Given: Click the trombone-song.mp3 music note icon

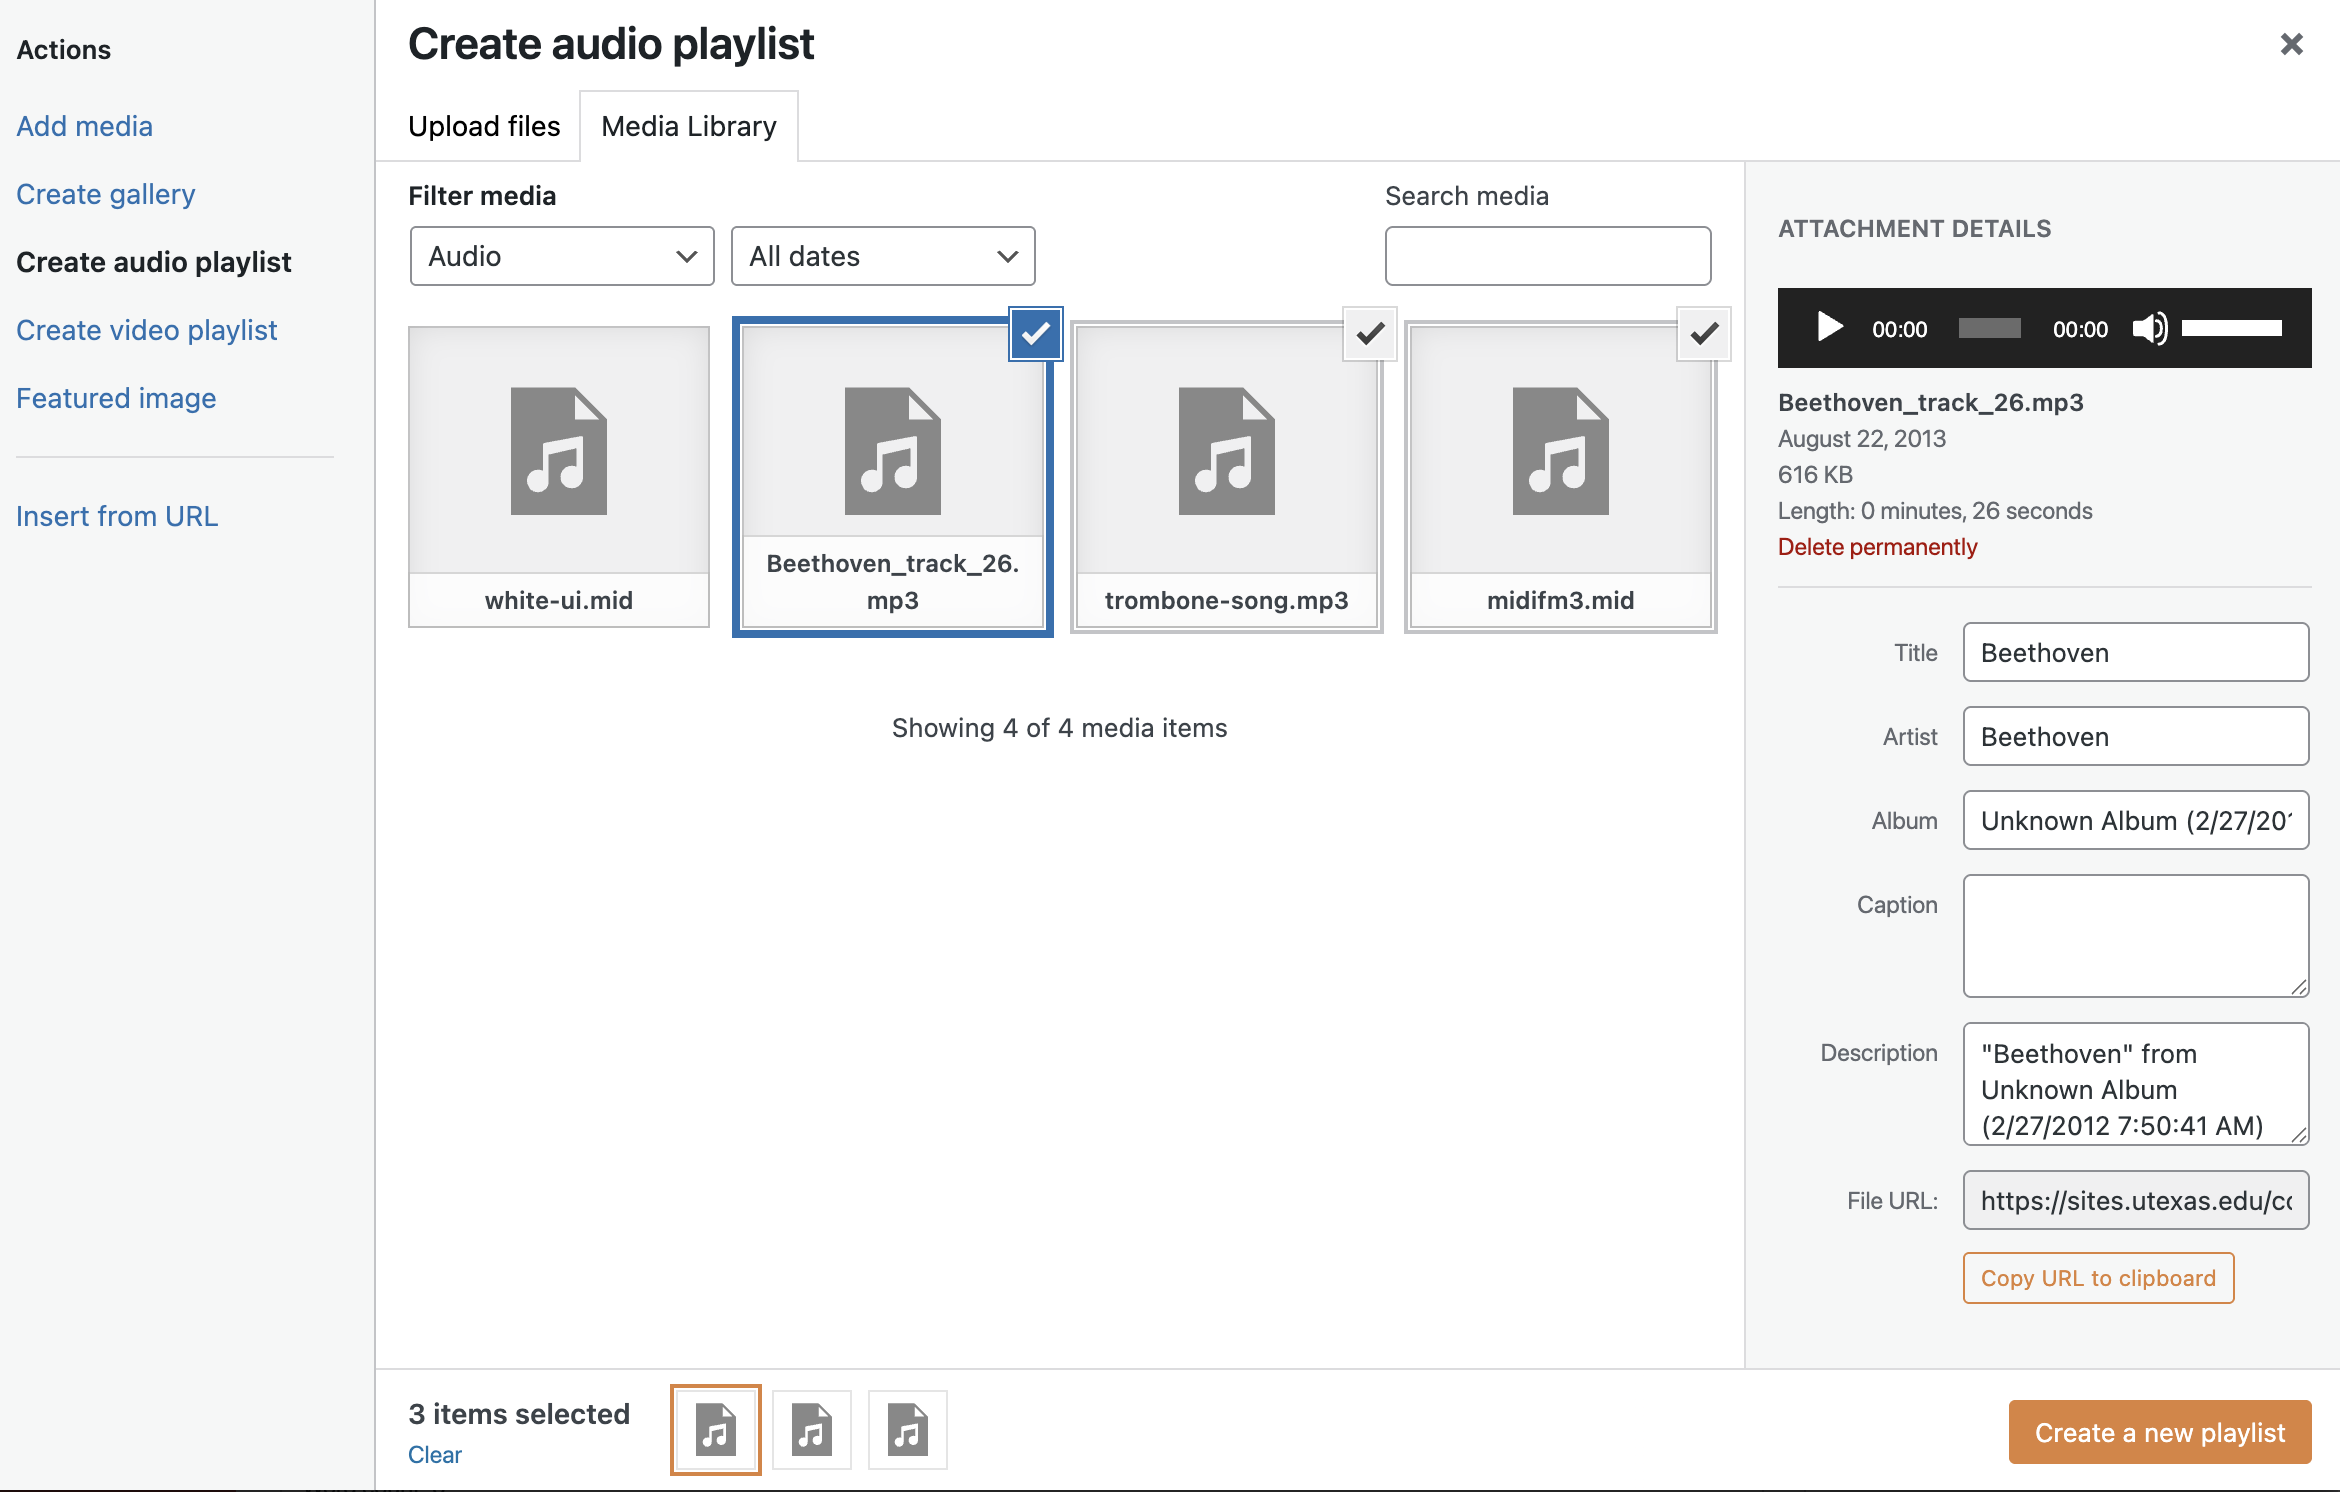Looking at the screenshot, I should click(1226, 452).
